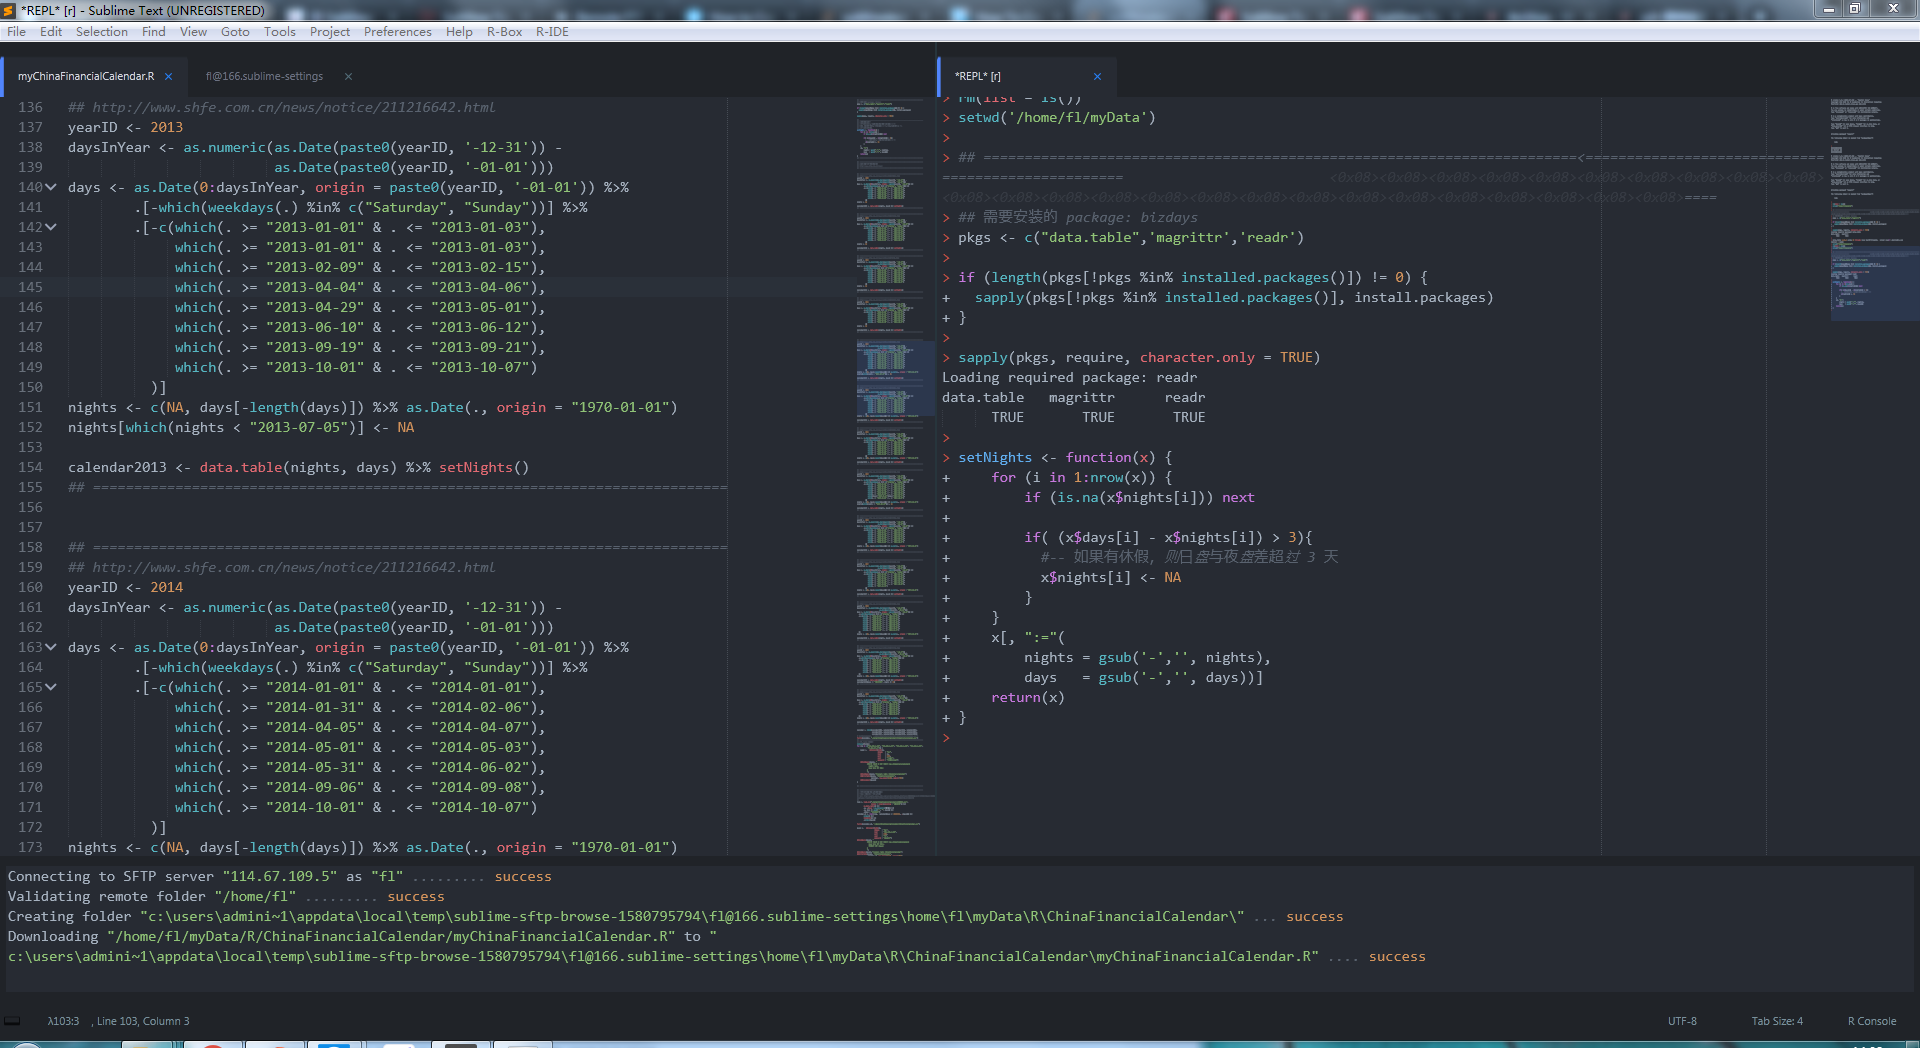The height and width of the screenshot is (1048, 1920).
Task: Click the shfe.com.cn URL comment on line 136
Action: 282,107
